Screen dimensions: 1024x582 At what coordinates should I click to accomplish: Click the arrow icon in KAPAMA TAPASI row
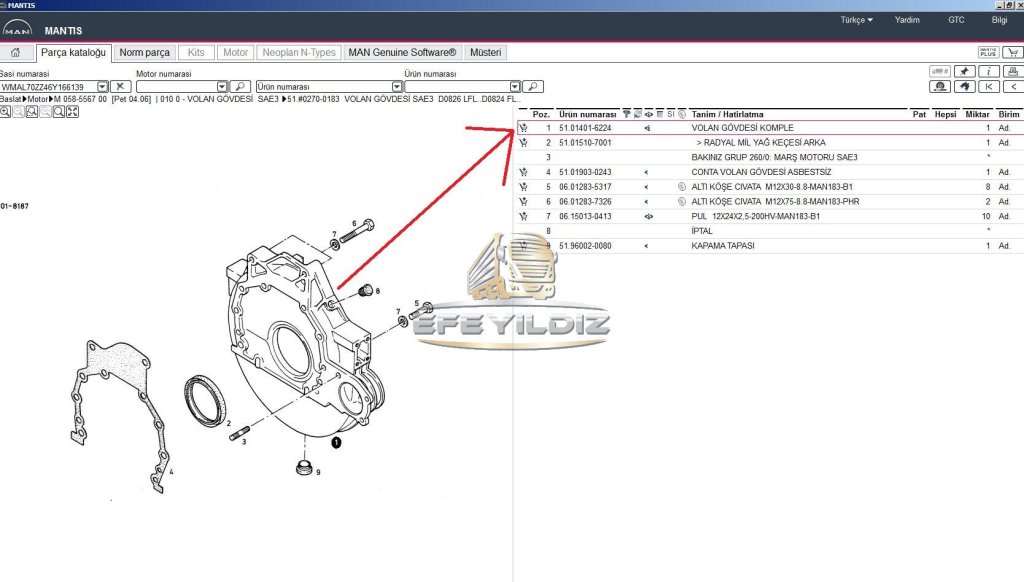point(647,246)
